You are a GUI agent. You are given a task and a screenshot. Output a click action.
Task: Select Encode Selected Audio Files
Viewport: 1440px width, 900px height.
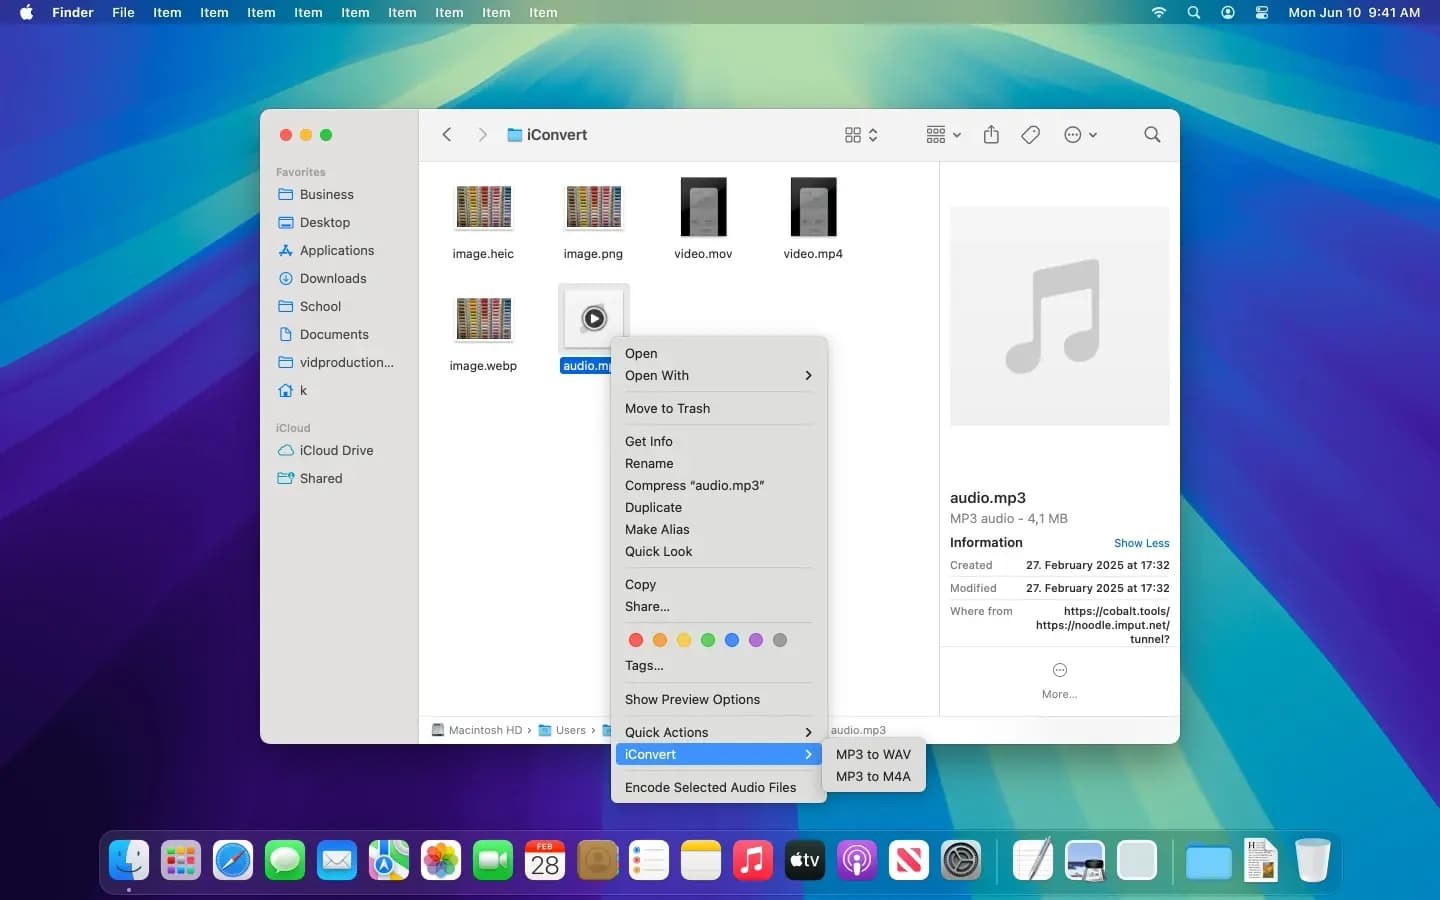[x=719, y=788]
